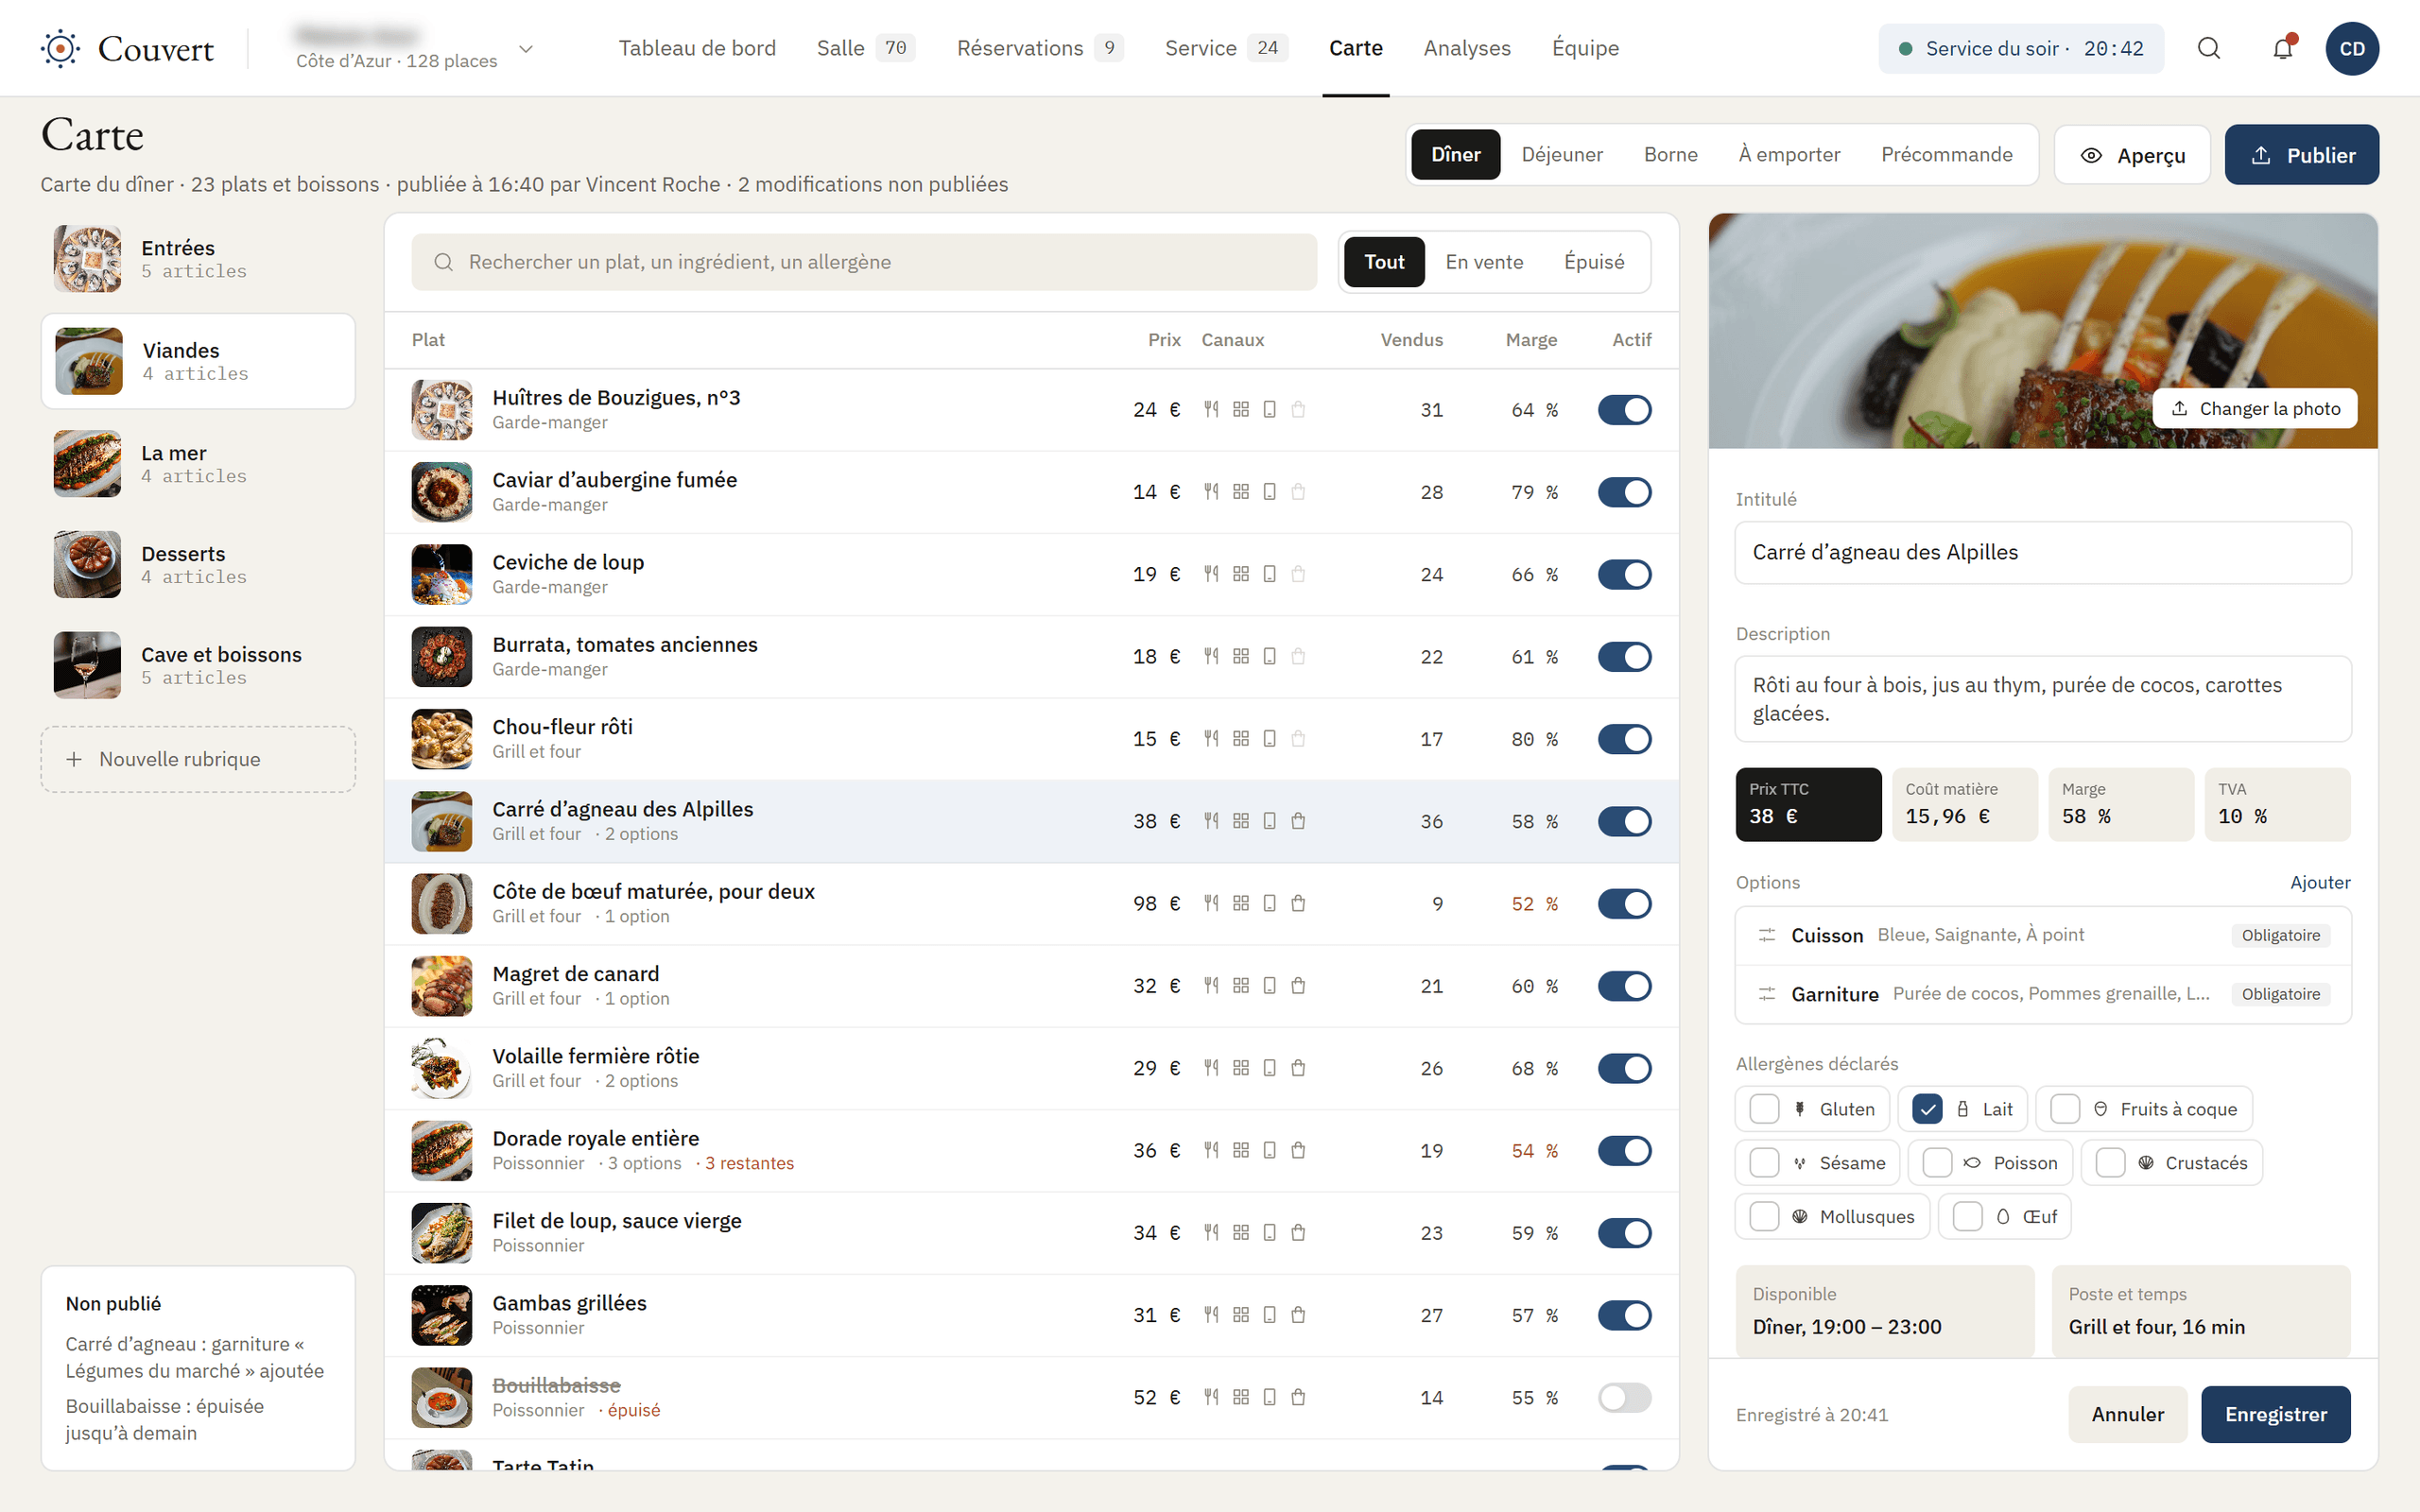Screen dimensions: 2420x1512
Task: Click the fork icon for Gambas grillées
Action: pos(1211,1315)
